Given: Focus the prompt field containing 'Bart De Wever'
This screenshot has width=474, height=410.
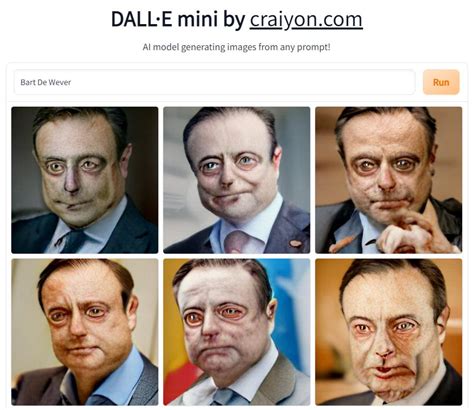Looking at the screenshot, I should click(x=214, y=82).
